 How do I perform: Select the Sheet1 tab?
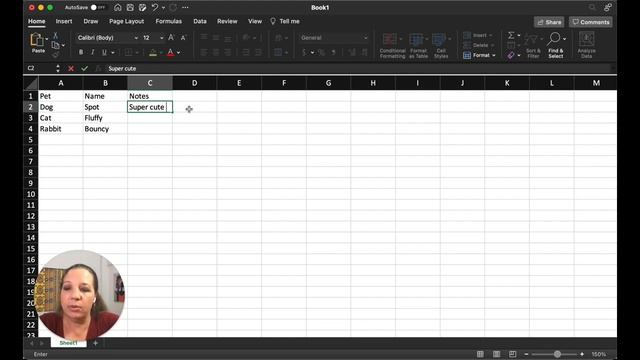click(68, 343)
